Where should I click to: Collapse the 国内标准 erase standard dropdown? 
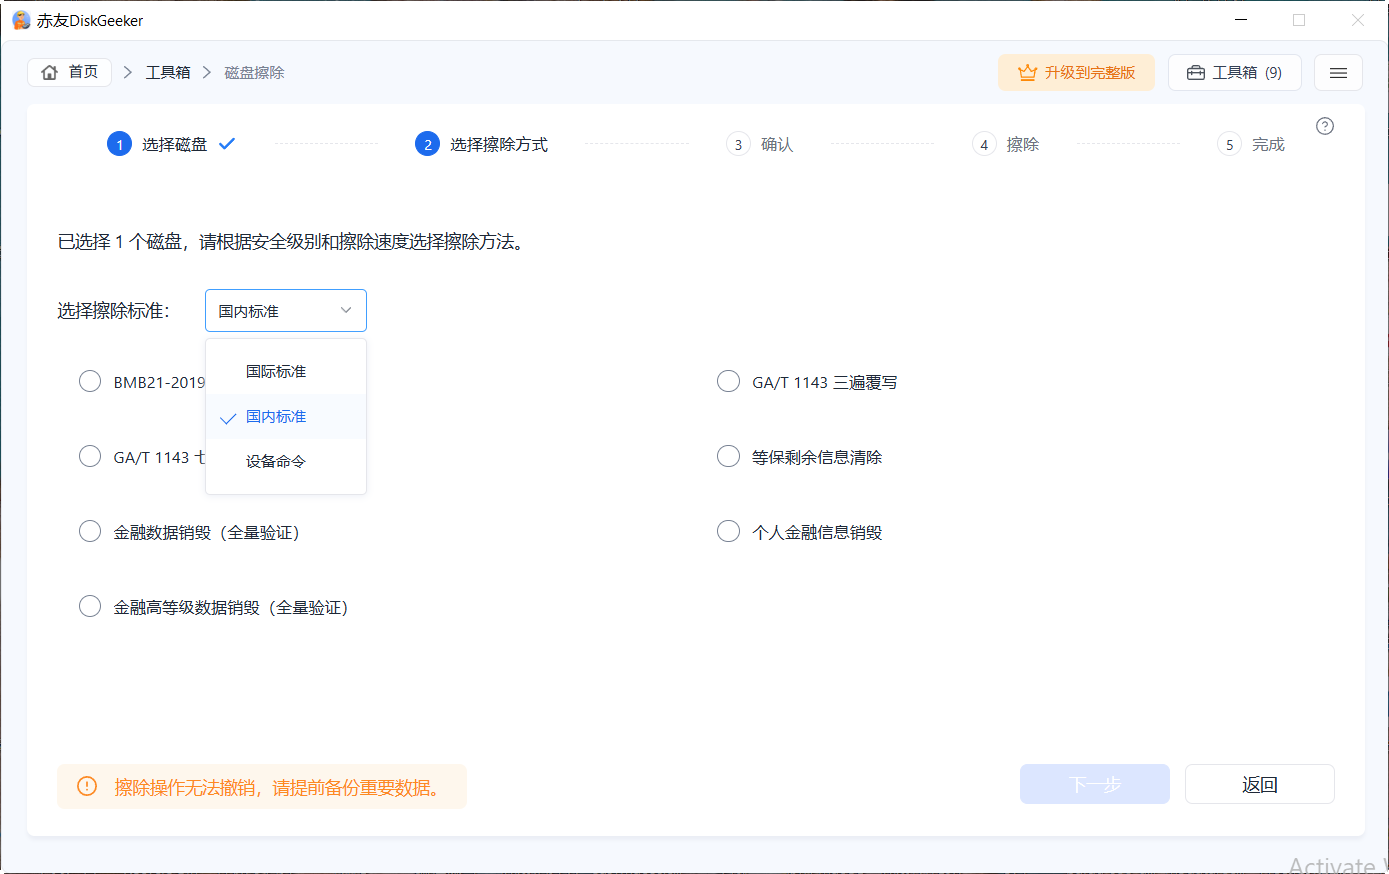point(286,311)
